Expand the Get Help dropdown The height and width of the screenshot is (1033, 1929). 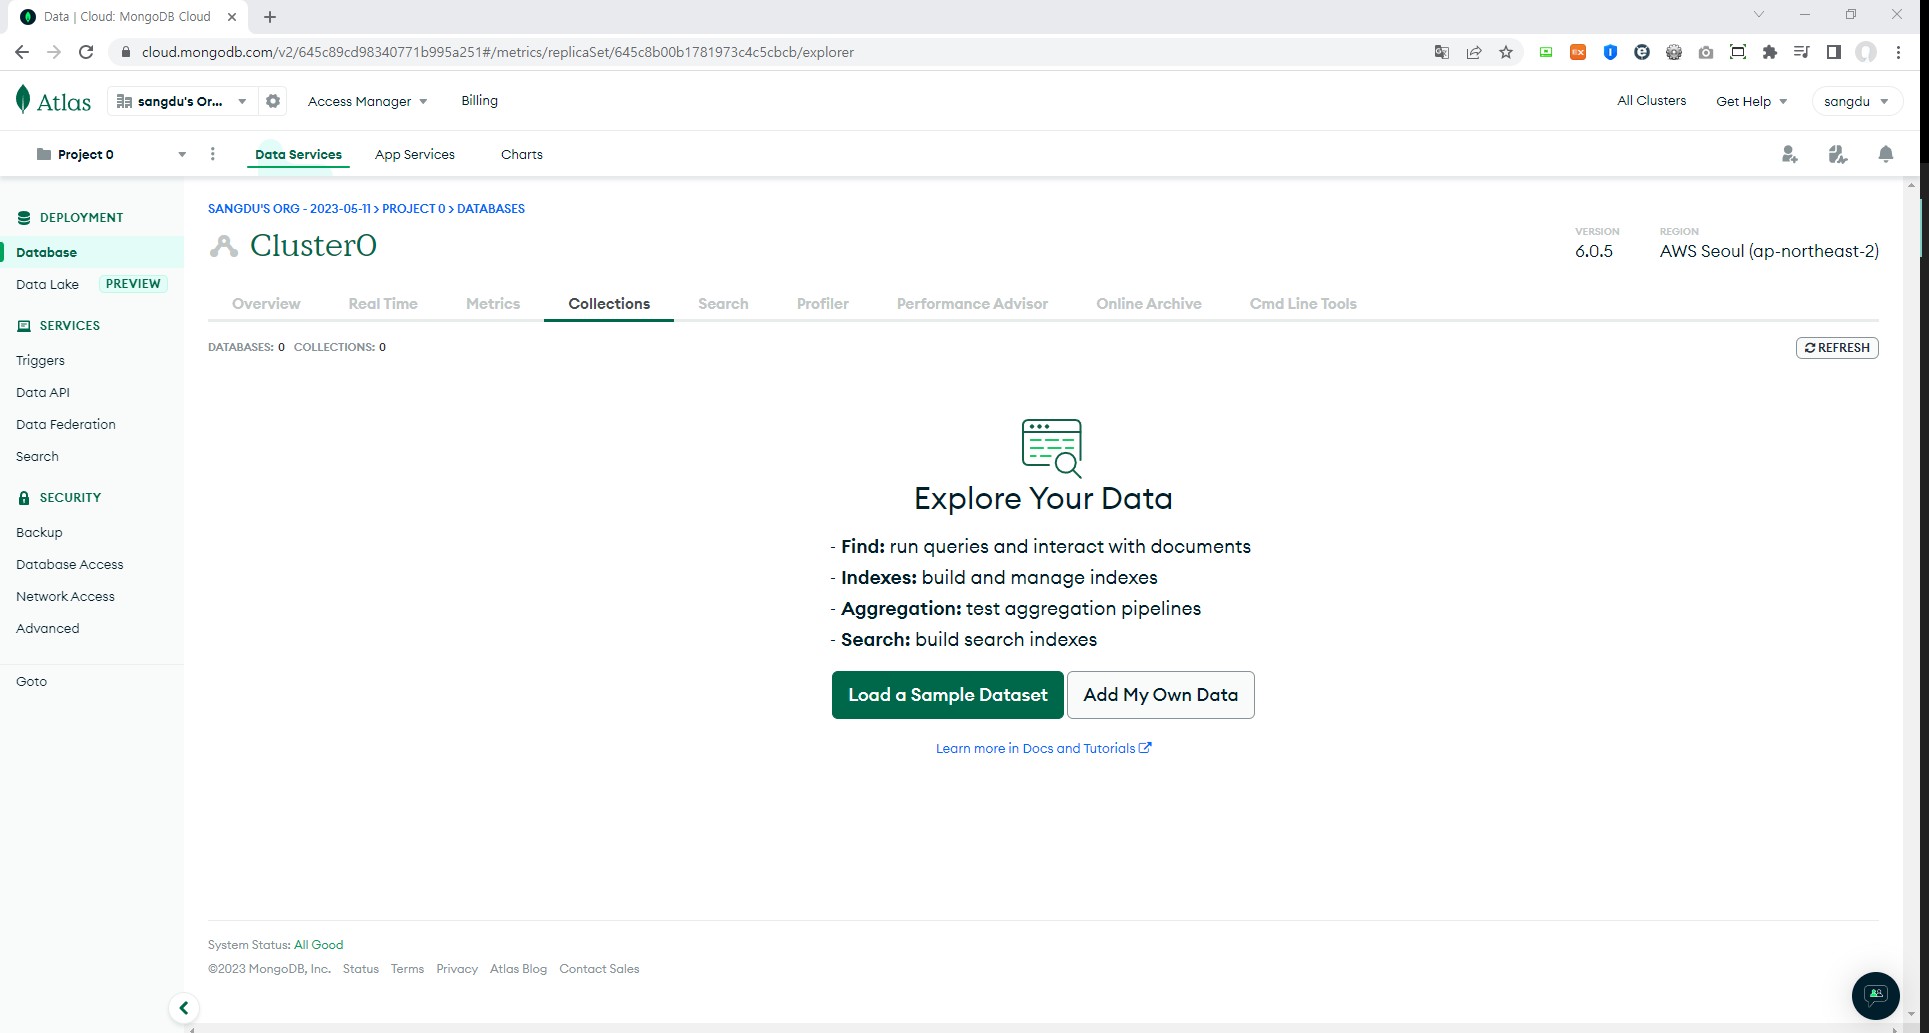pyautogui.click(x=1752, y=101)
